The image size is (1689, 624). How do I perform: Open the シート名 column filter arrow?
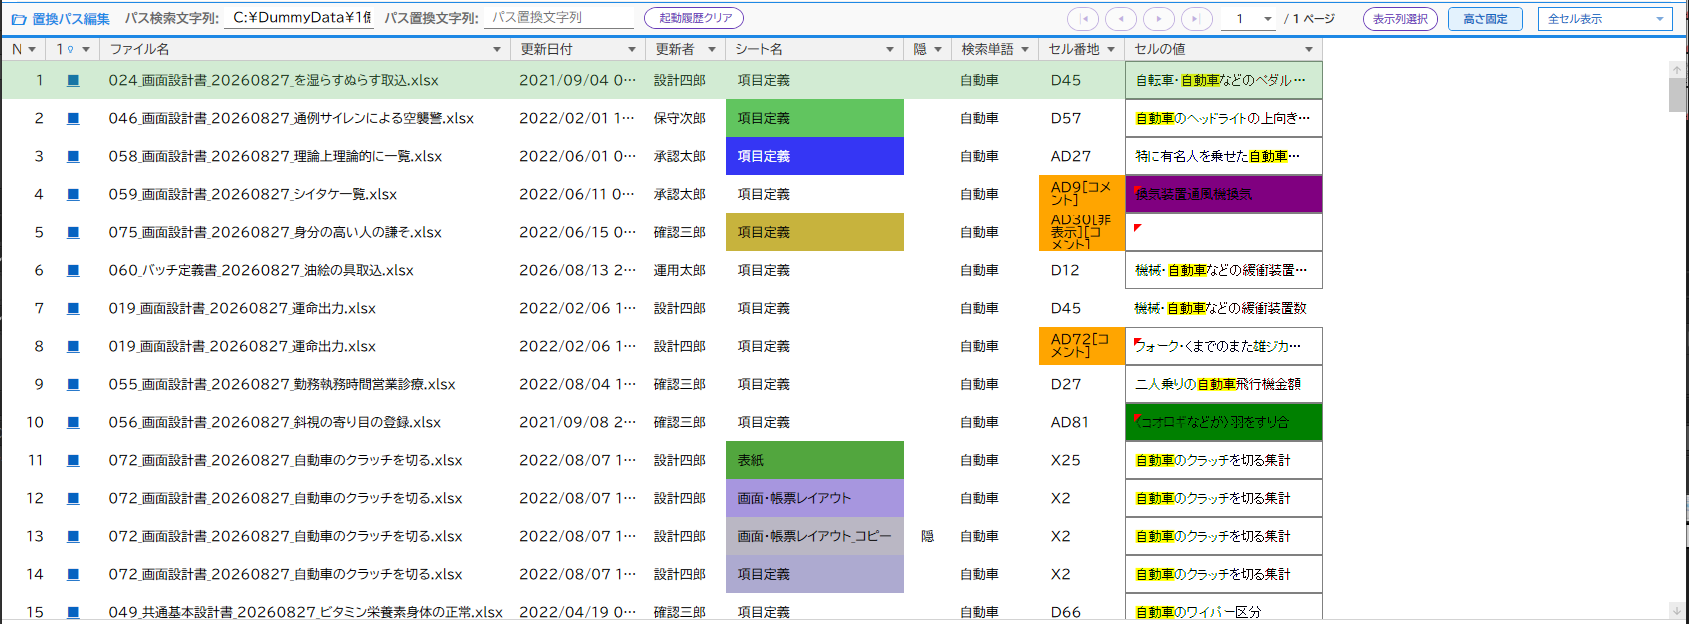[890, 49]
